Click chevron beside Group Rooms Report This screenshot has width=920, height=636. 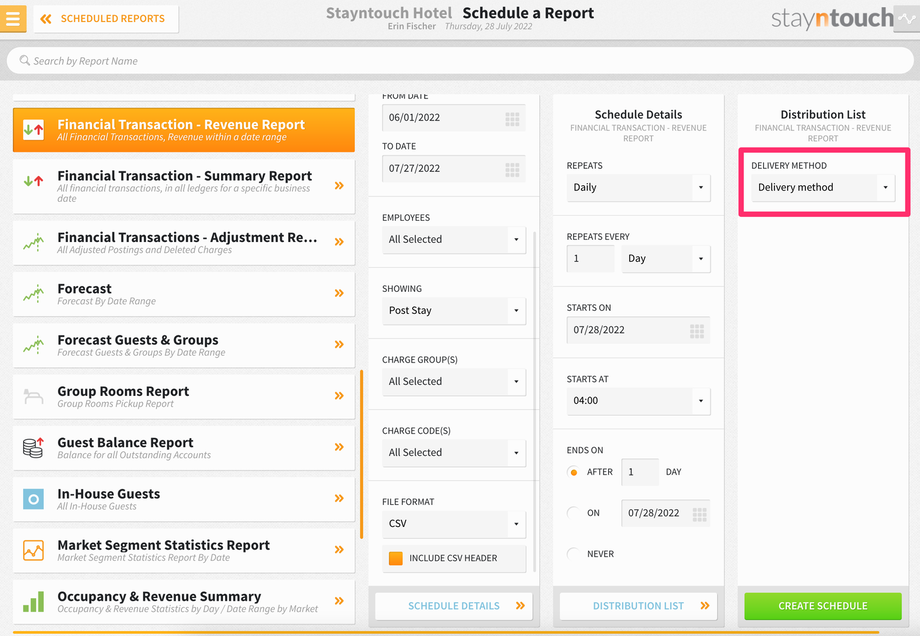coord(339,395)
